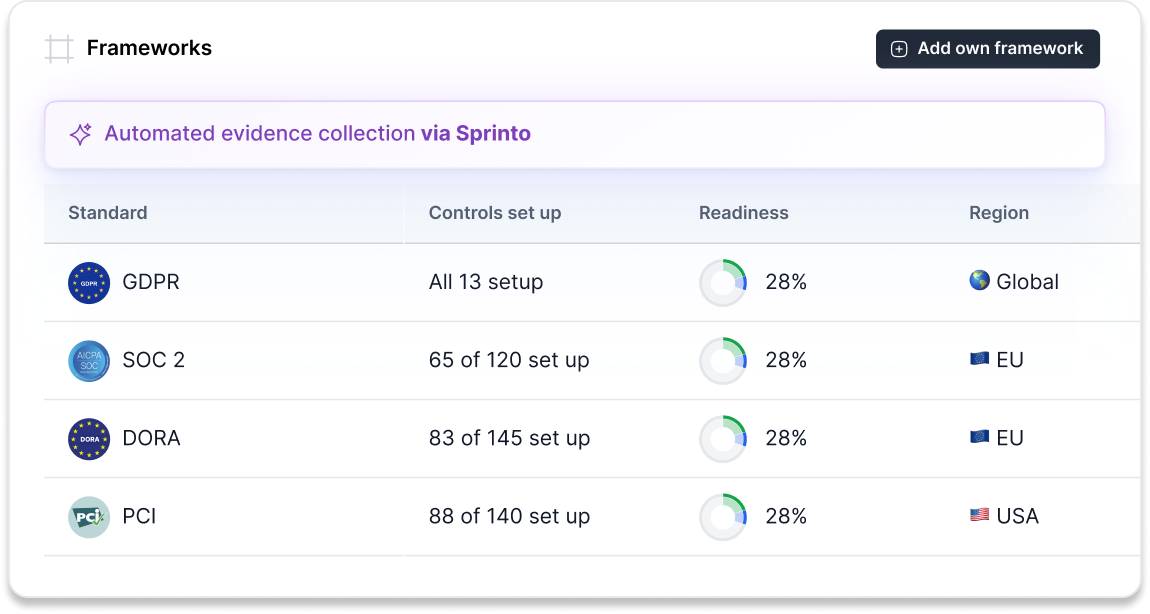Click the sparkle icon in Sprinto banner
1150x614 pixels.
point(80,134)
